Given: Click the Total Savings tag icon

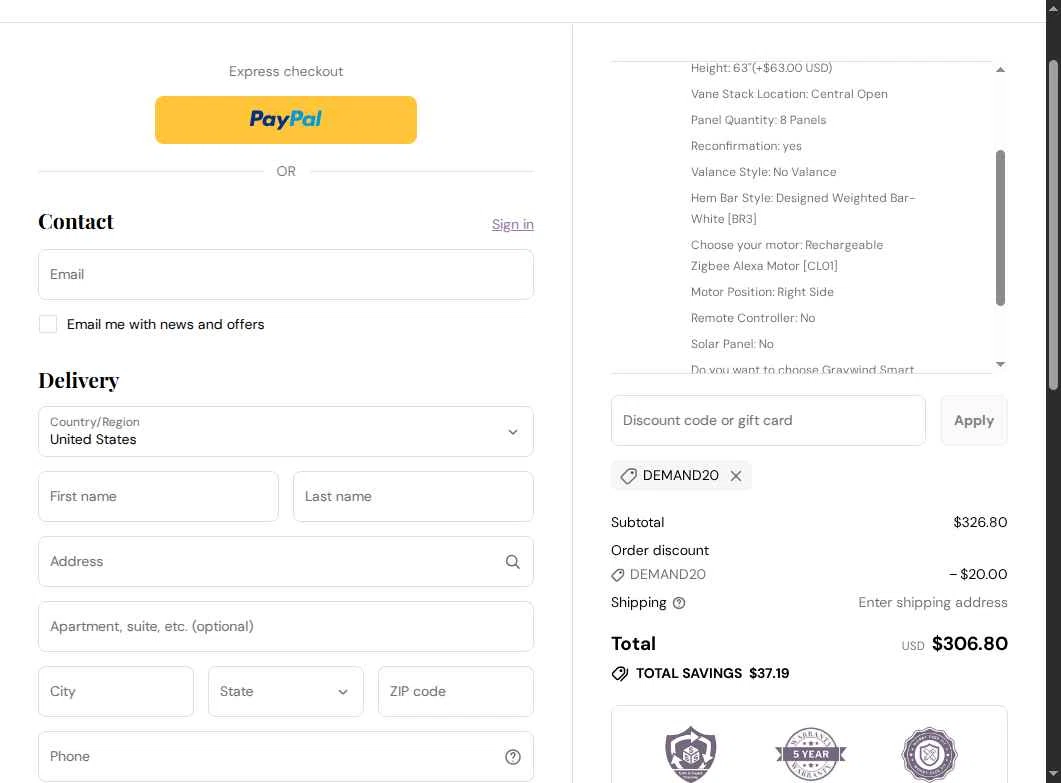Looking at the screenshot, I should (620, 674).
